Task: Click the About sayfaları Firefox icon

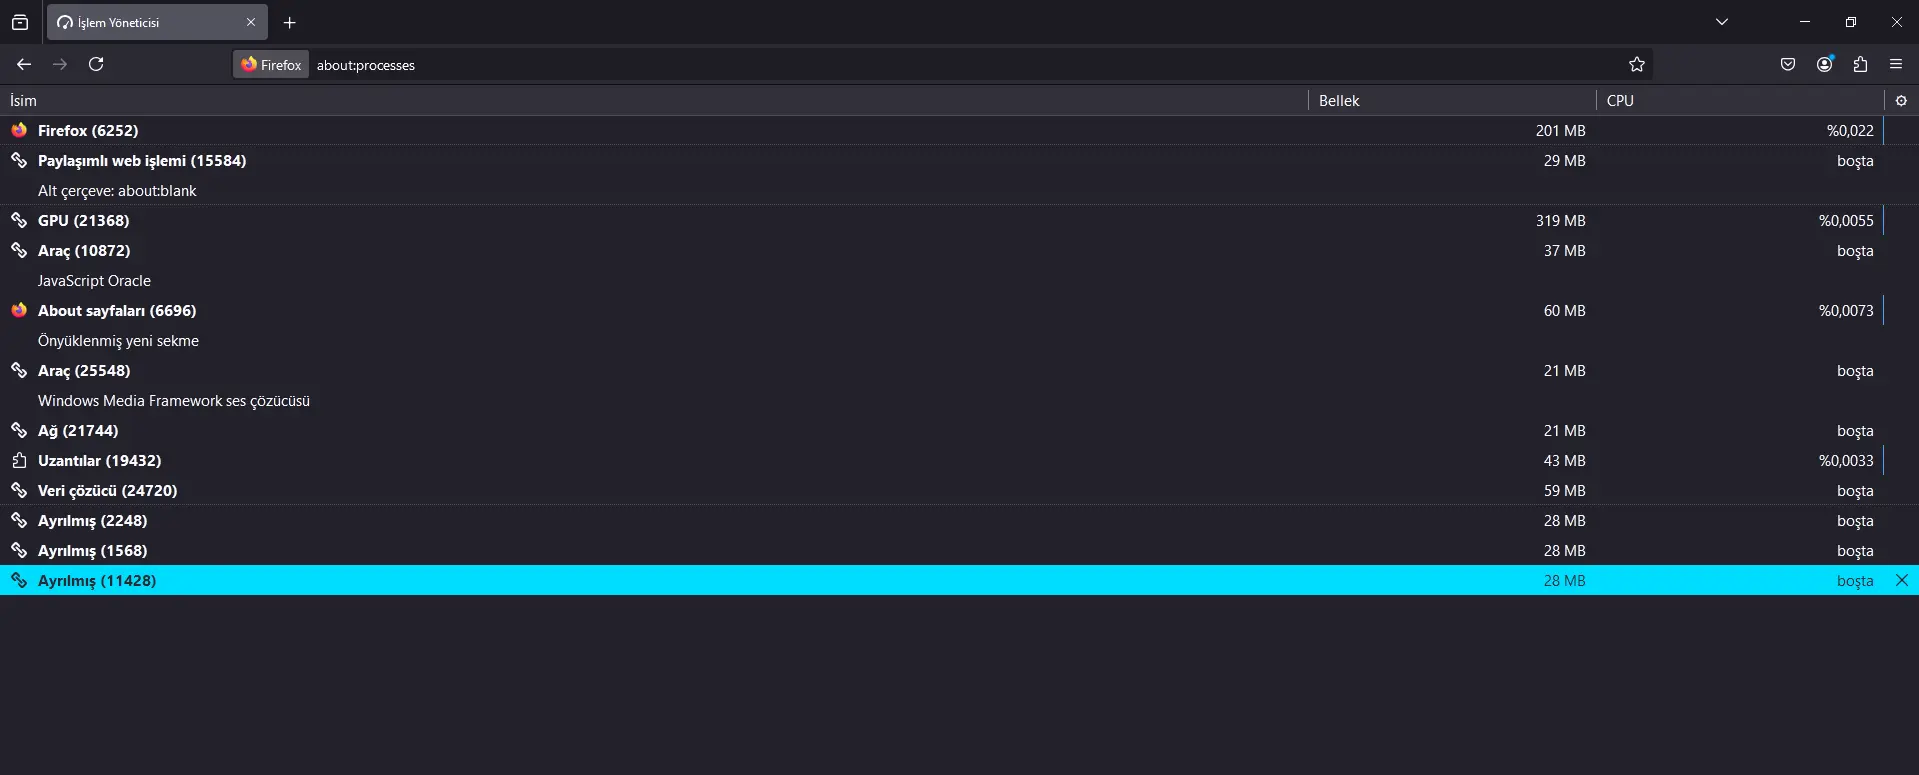Action: pos(19,310)
